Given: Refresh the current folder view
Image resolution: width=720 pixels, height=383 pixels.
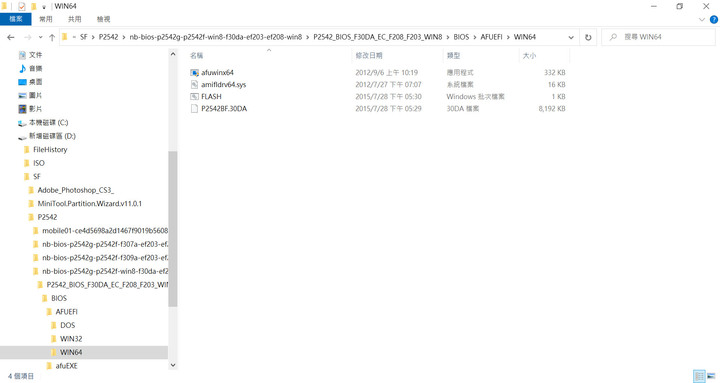Looking at the screenshot, I should (x=588, y=37).
